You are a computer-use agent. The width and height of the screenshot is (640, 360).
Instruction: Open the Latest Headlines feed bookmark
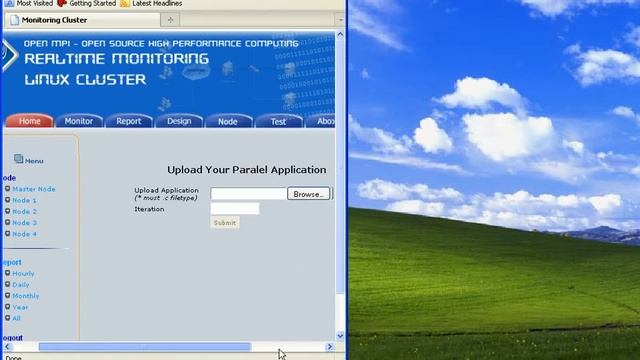pyautogui.click(x=151, y=3)
